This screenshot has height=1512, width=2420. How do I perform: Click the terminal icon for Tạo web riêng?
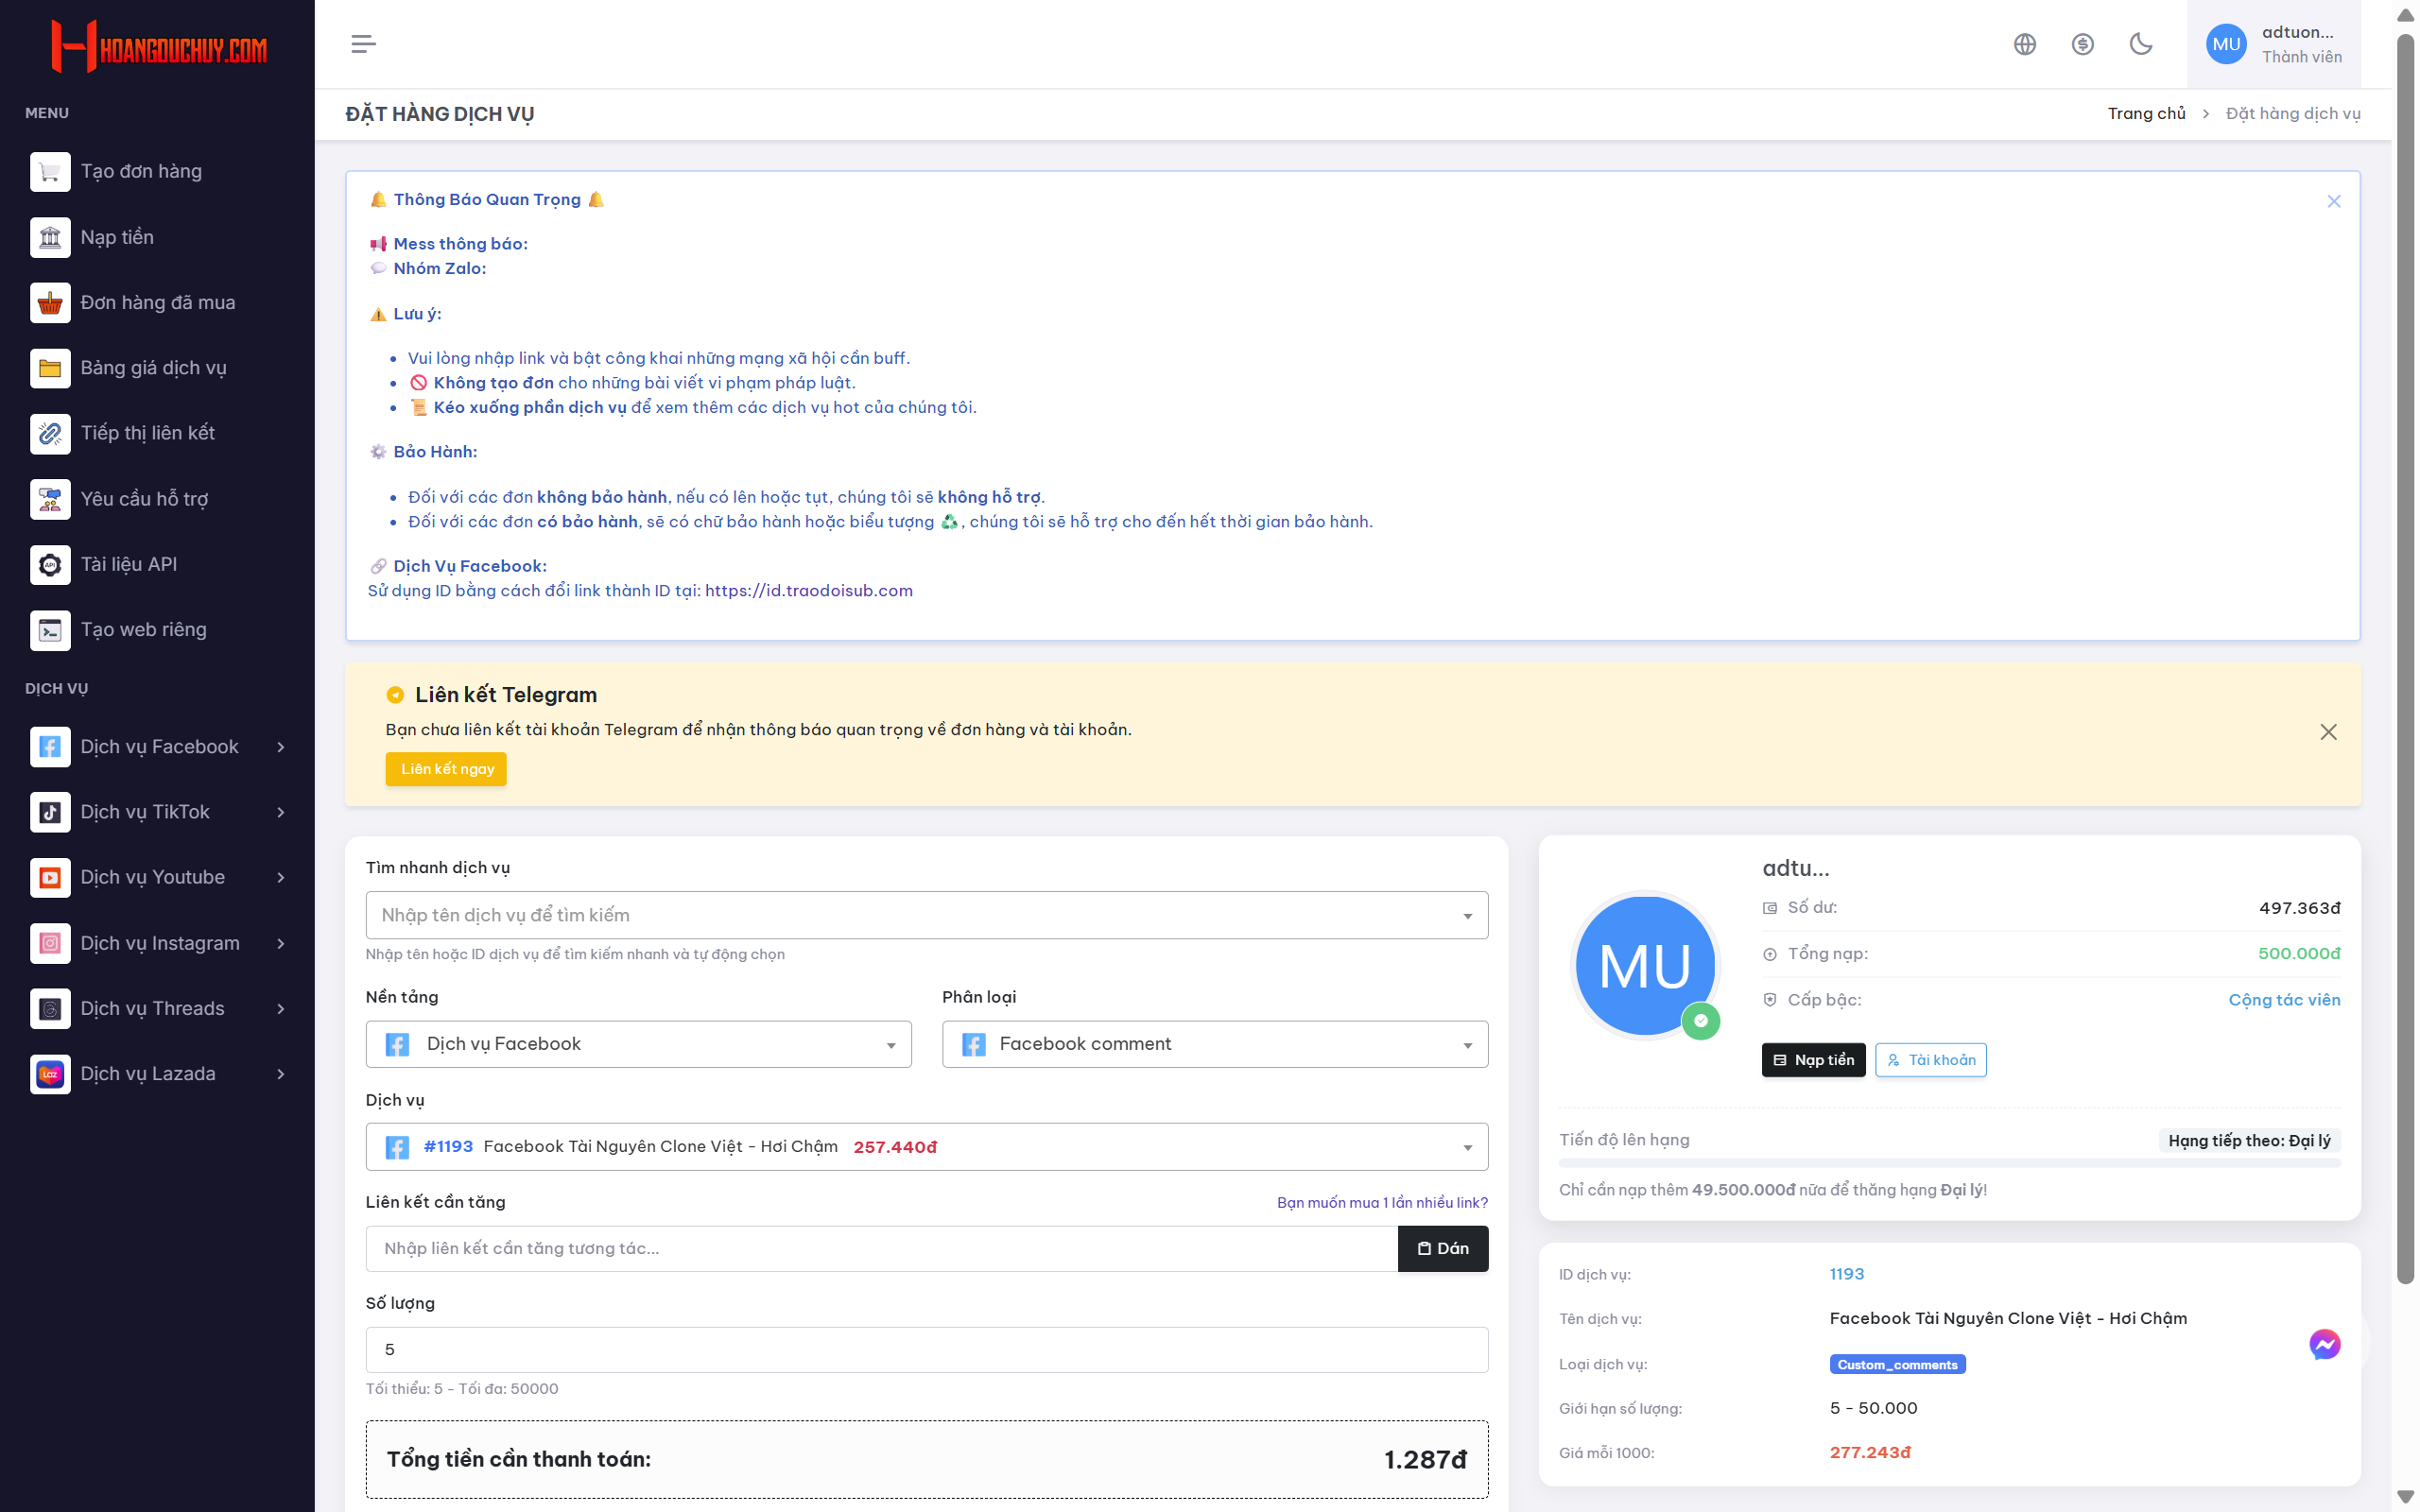pos(50,630)
